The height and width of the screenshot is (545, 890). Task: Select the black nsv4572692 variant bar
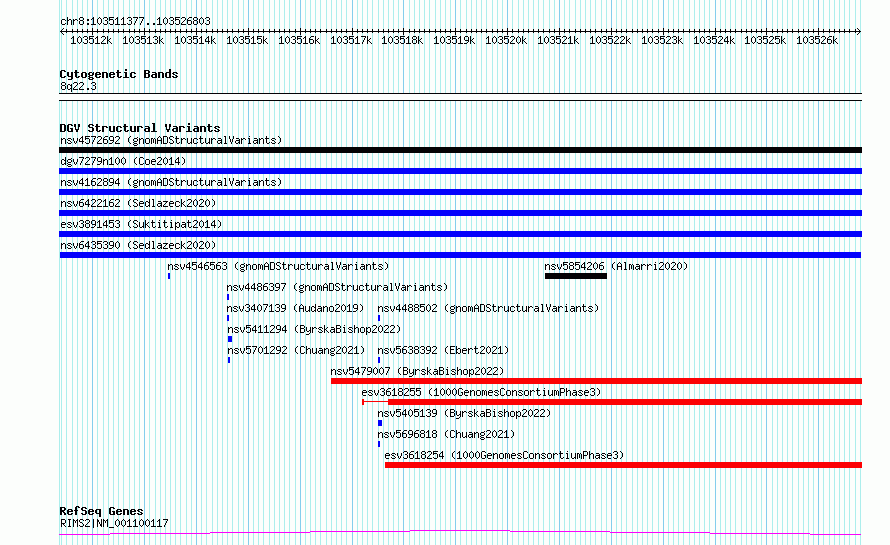(460, 150)
